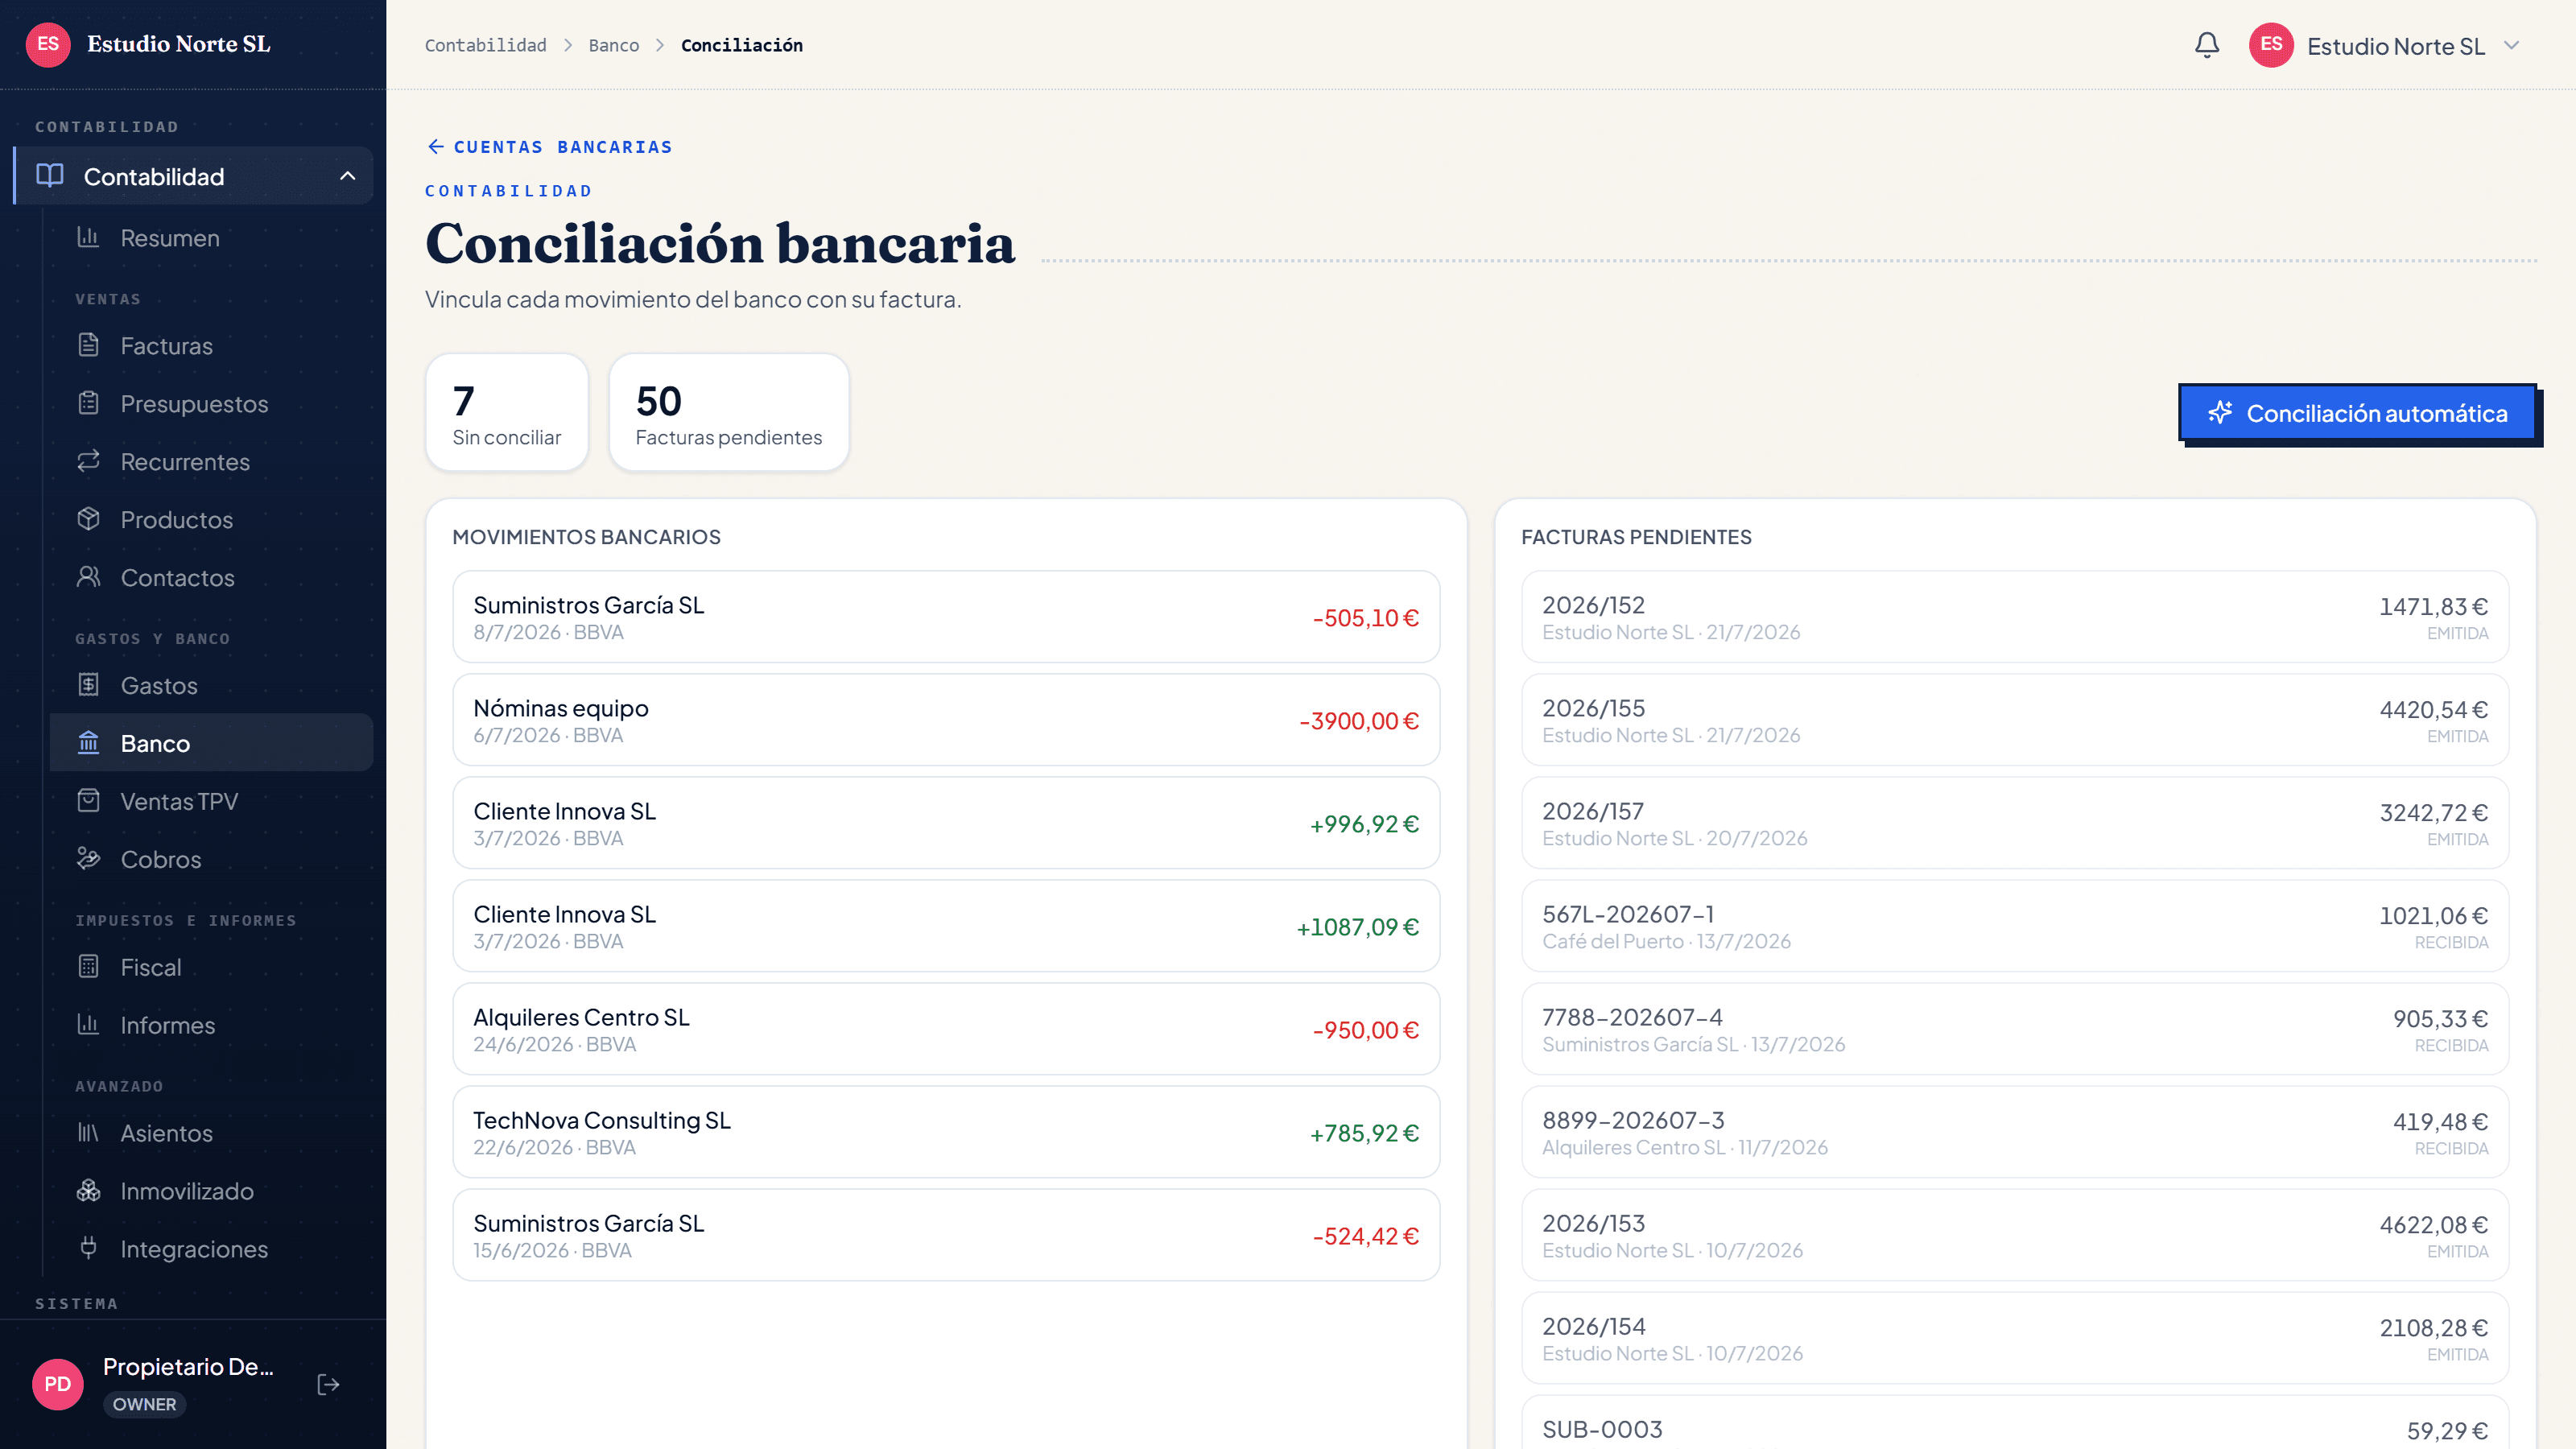
Task: Run Conciliación automática
Action: (x=2357, y=413)
